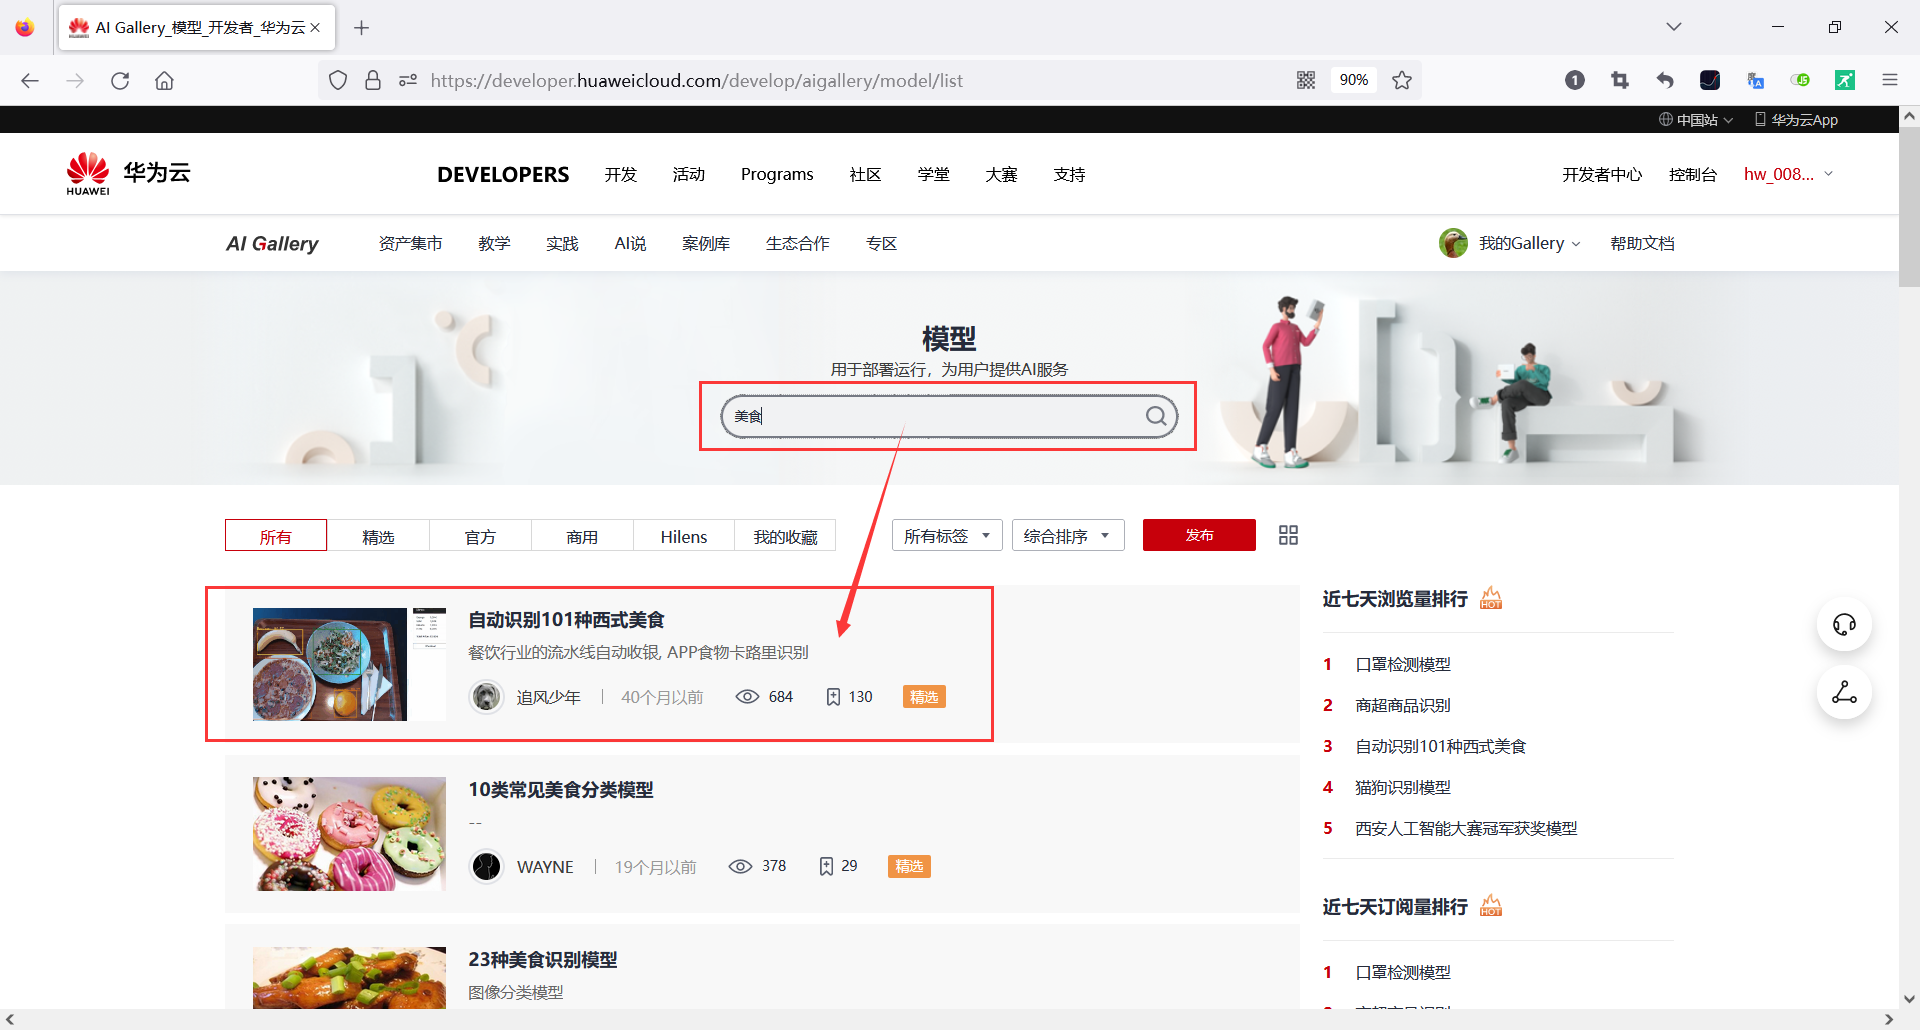The image size is (1920, 1030).
Task: Click the screenshot icon in browser toolbar
Action: point(1620,80)
